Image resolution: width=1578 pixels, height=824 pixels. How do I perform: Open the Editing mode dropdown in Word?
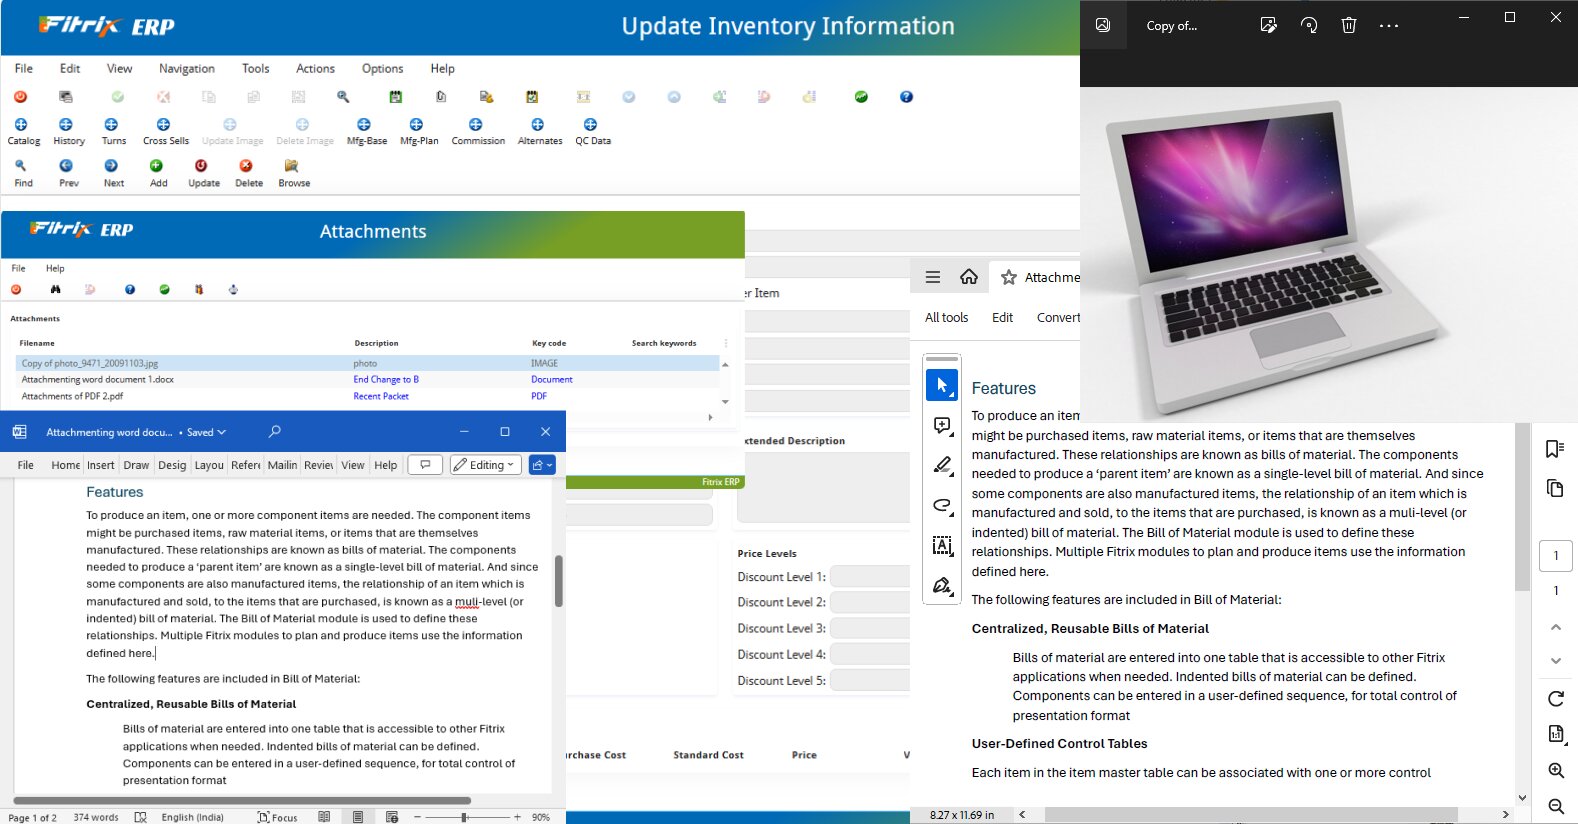[486, 465]
